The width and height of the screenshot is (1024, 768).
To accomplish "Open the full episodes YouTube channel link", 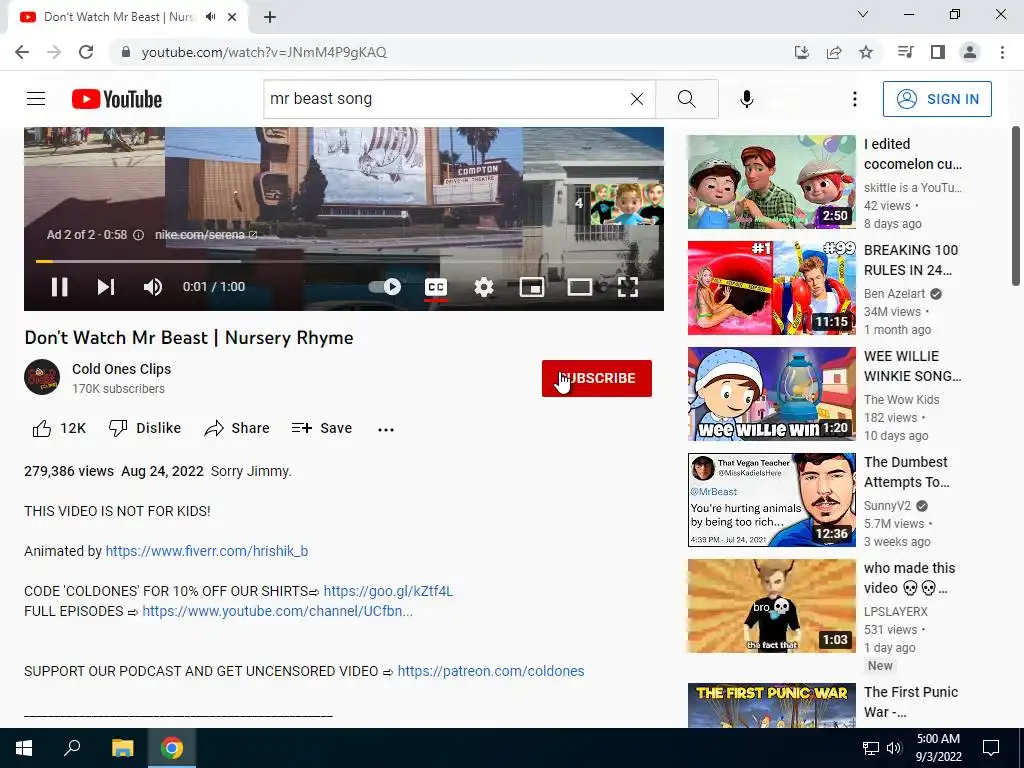I will (x=278, y=611).
